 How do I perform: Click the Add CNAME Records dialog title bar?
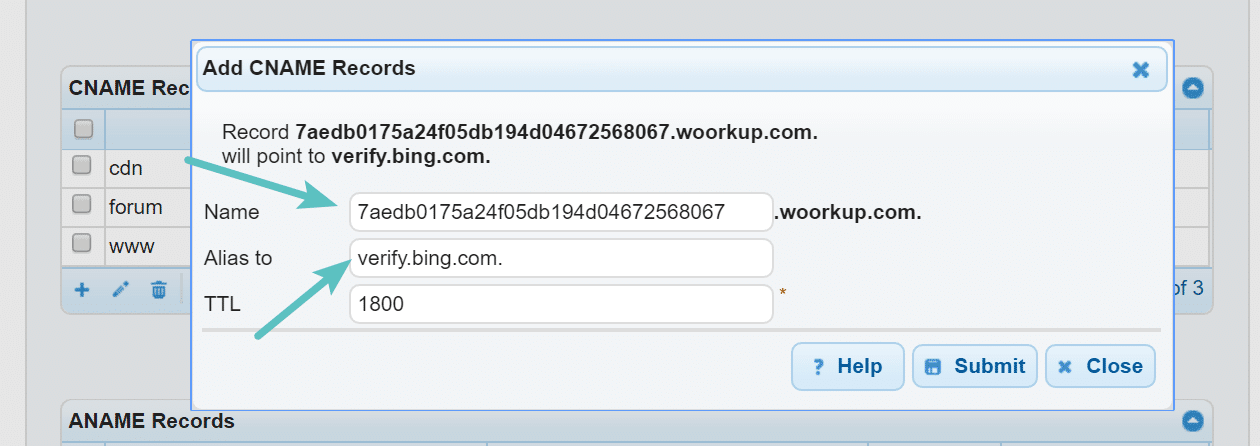(682, 69)
